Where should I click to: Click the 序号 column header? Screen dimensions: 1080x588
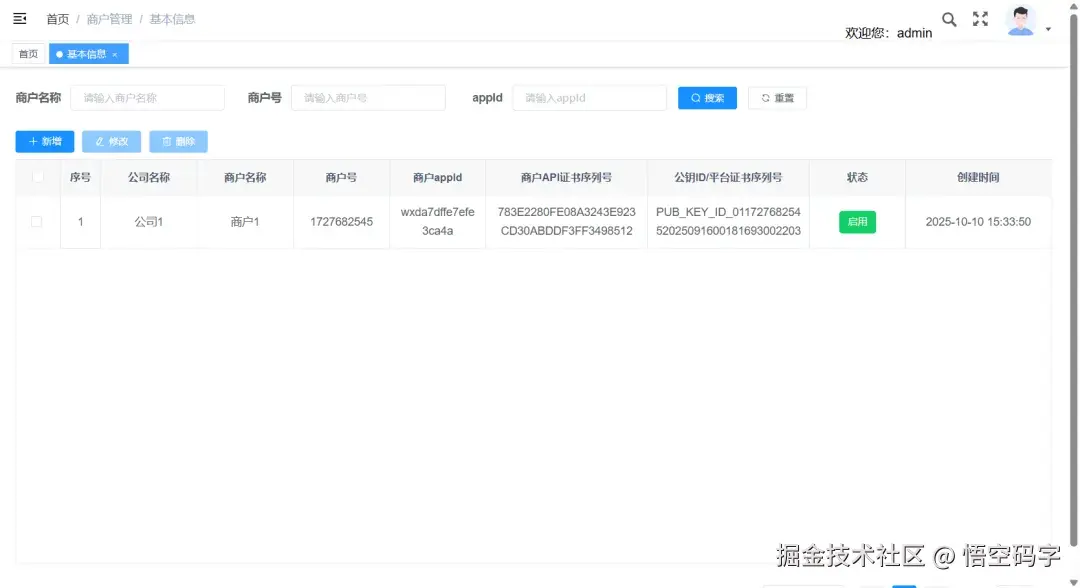click(x=80, y=178)
